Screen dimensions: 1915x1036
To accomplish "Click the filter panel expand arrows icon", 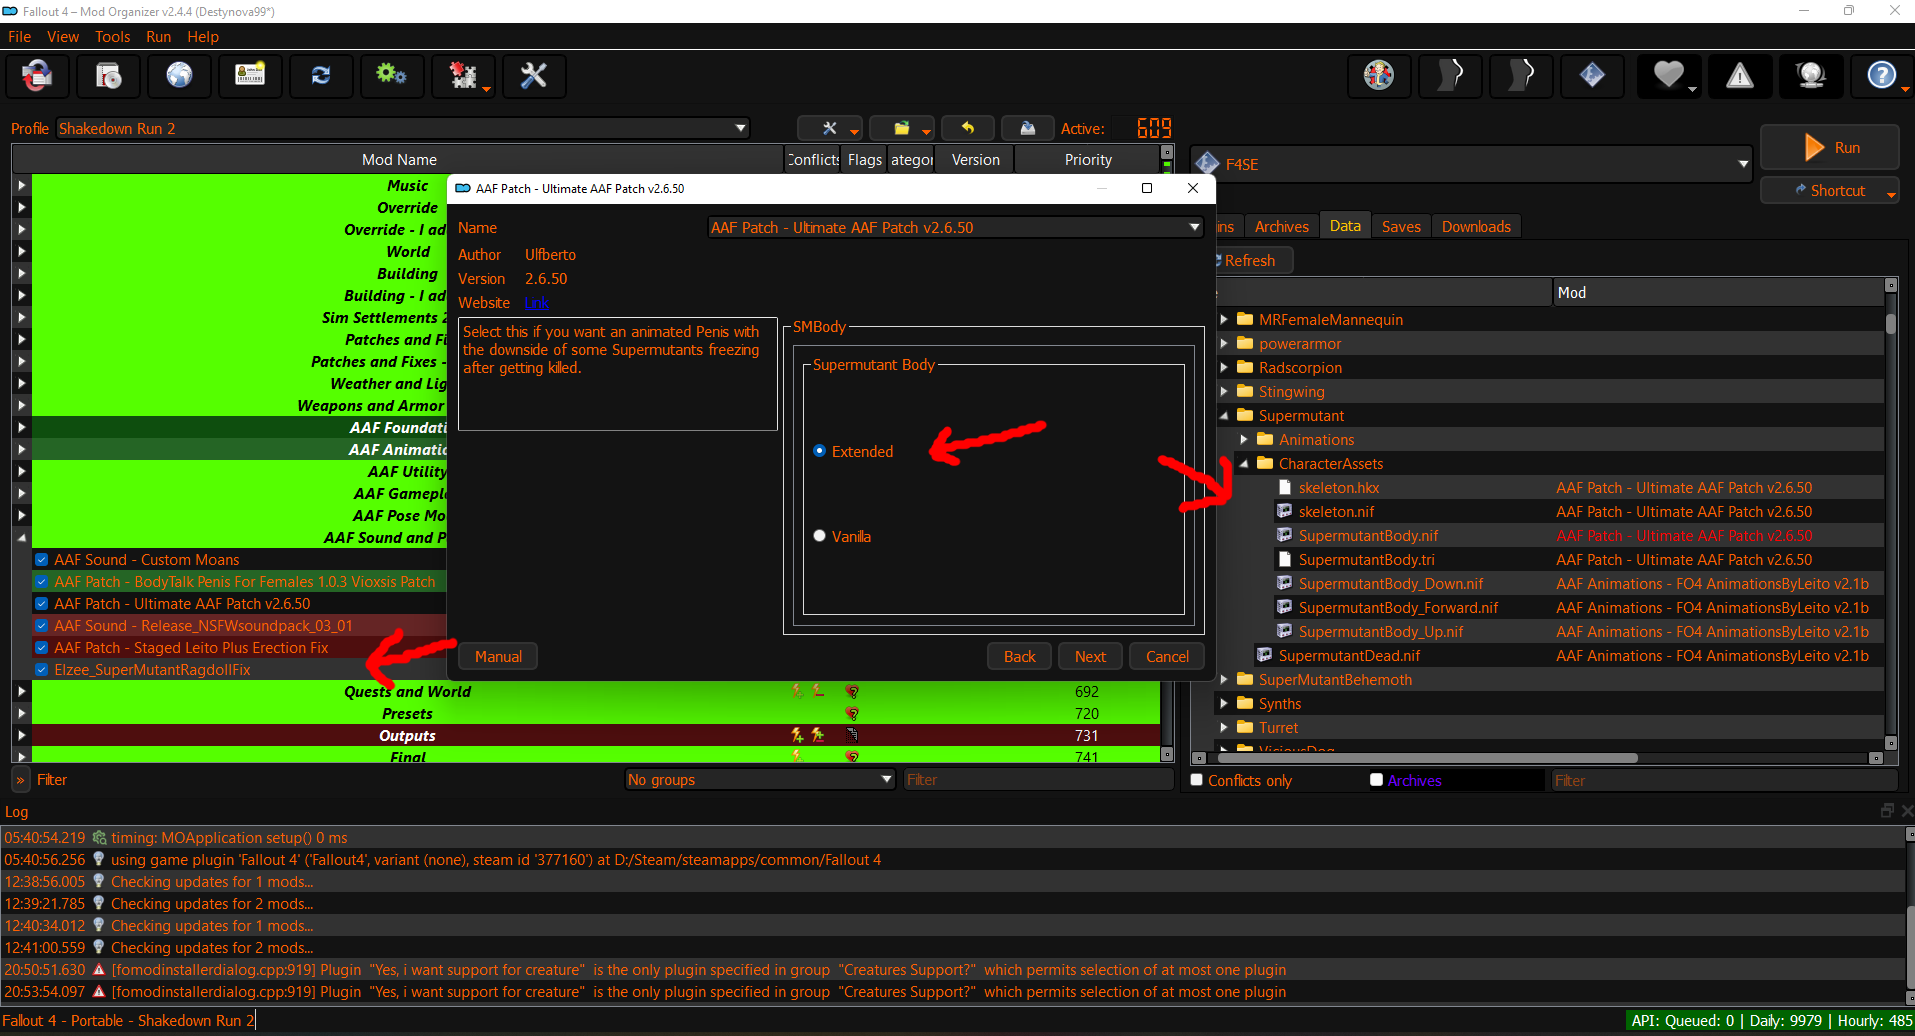I will [x=20, y=780].
